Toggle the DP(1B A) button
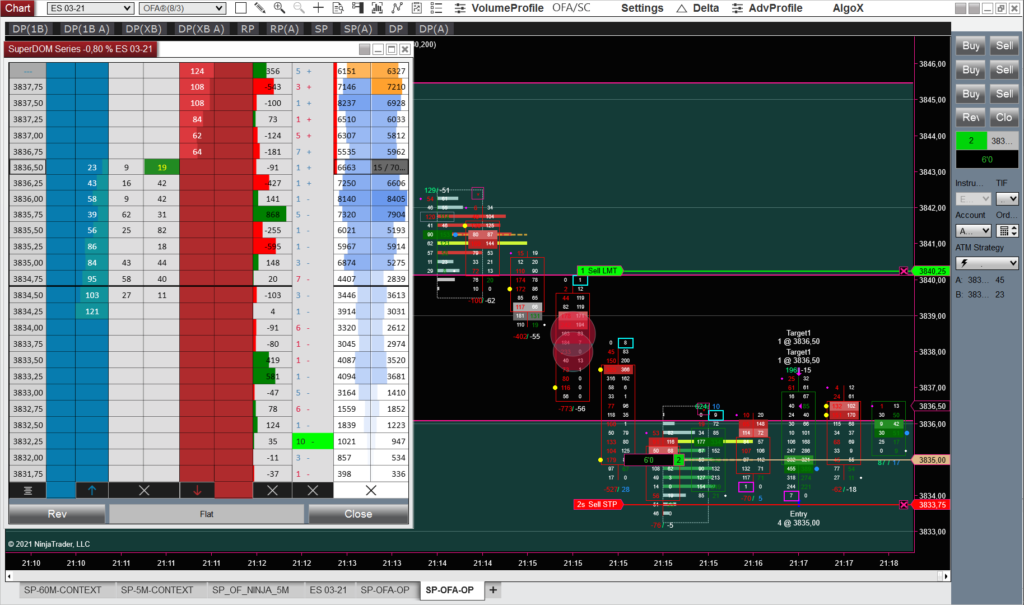The height and width of the screenshot is (605, 1024). pos(86,29)
